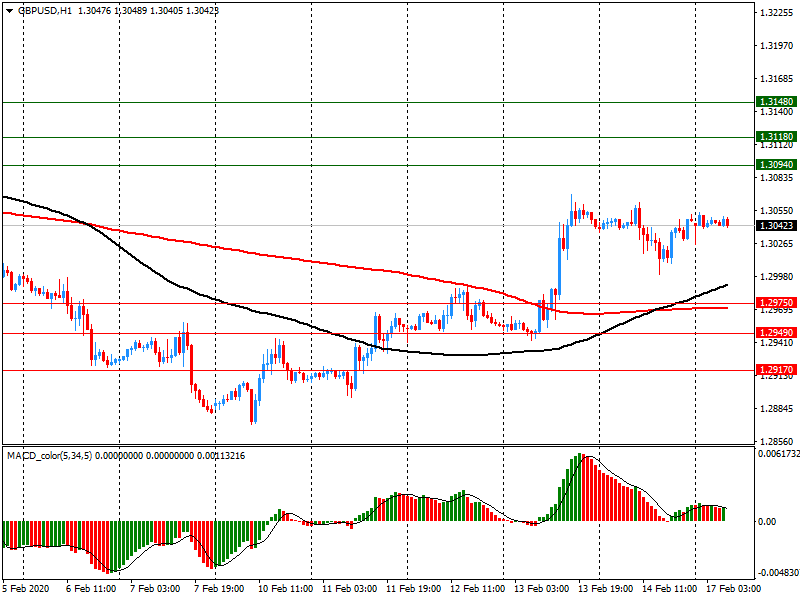Select the 7 Feb 03:00 time axis label
Viewport: 800px width, 600px height.
pos(155,589)
